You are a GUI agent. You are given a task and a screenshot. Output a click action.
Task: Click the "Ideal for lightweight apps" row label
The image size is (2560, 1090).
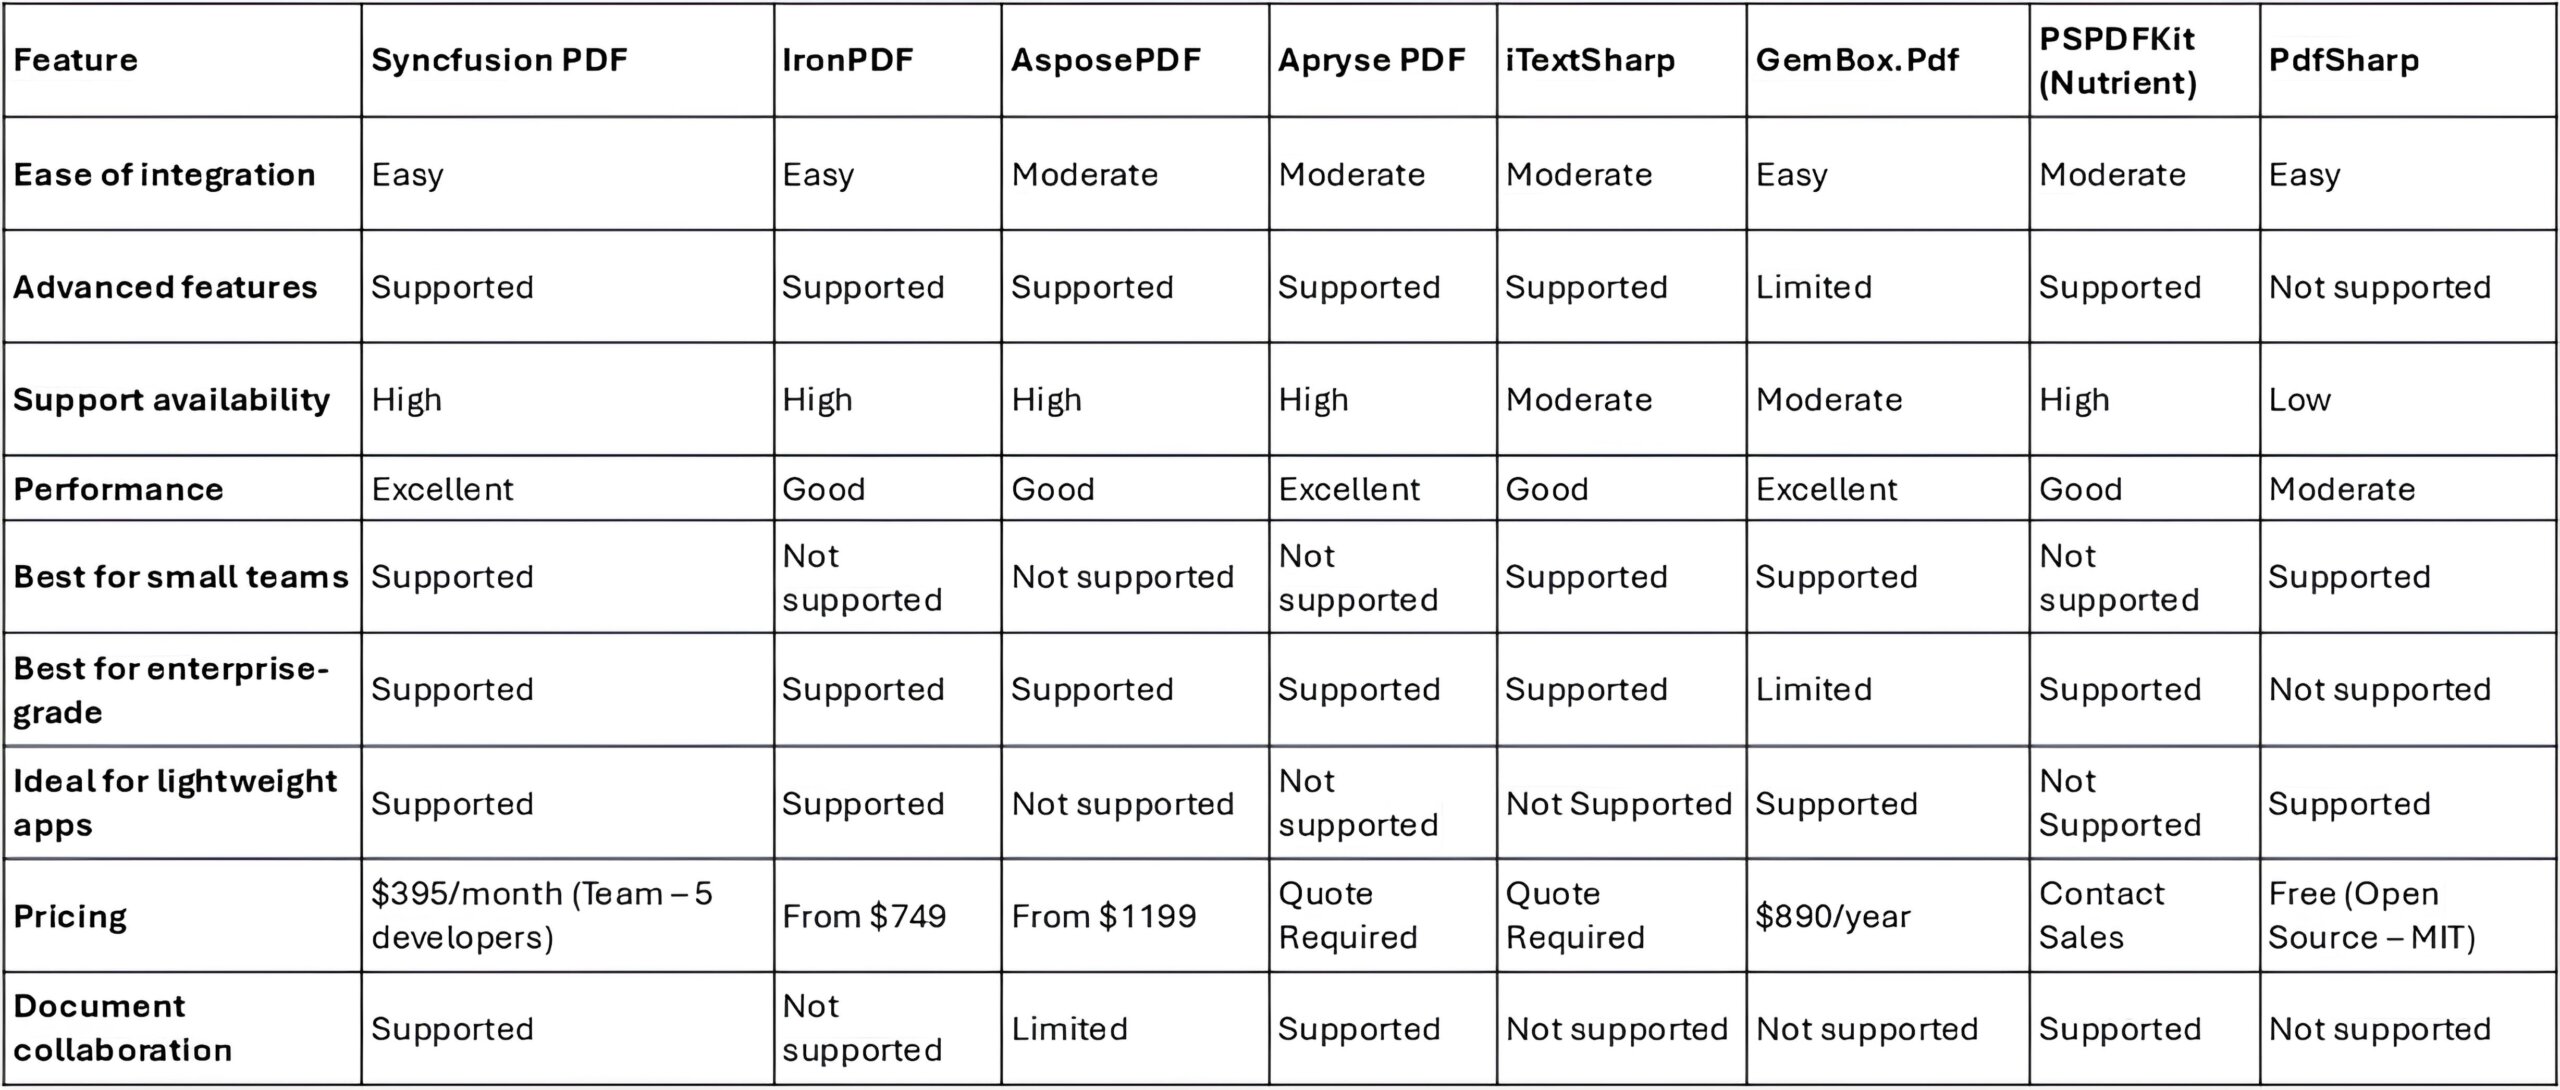tap(174, 803)
